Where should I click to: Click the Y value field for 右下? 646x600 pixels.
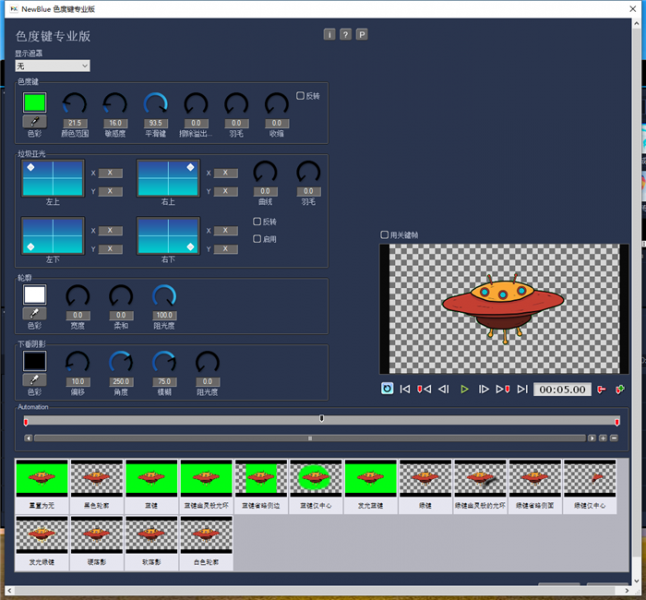tap(225, 249)
